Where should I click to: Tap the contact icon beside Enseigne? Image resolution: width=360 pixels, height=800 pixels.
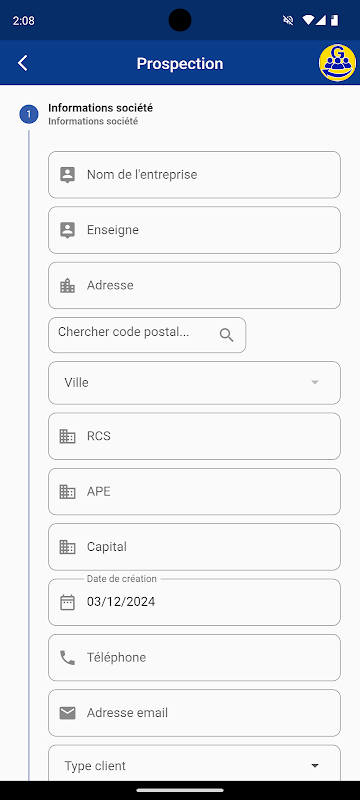point(67,230)
